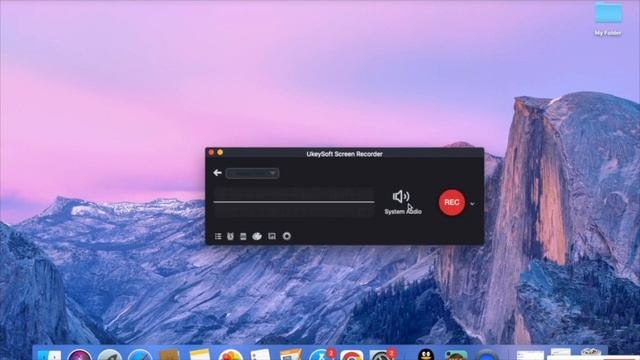This screenshot has width=640, height=360.
Task: Open the recording mode dropdown
Action: [252, 173]
